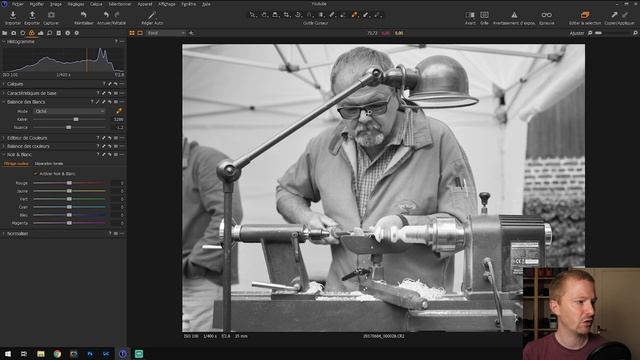
Task: Collapse the Balance des Blancs panel
Action: tap(4, 102)
